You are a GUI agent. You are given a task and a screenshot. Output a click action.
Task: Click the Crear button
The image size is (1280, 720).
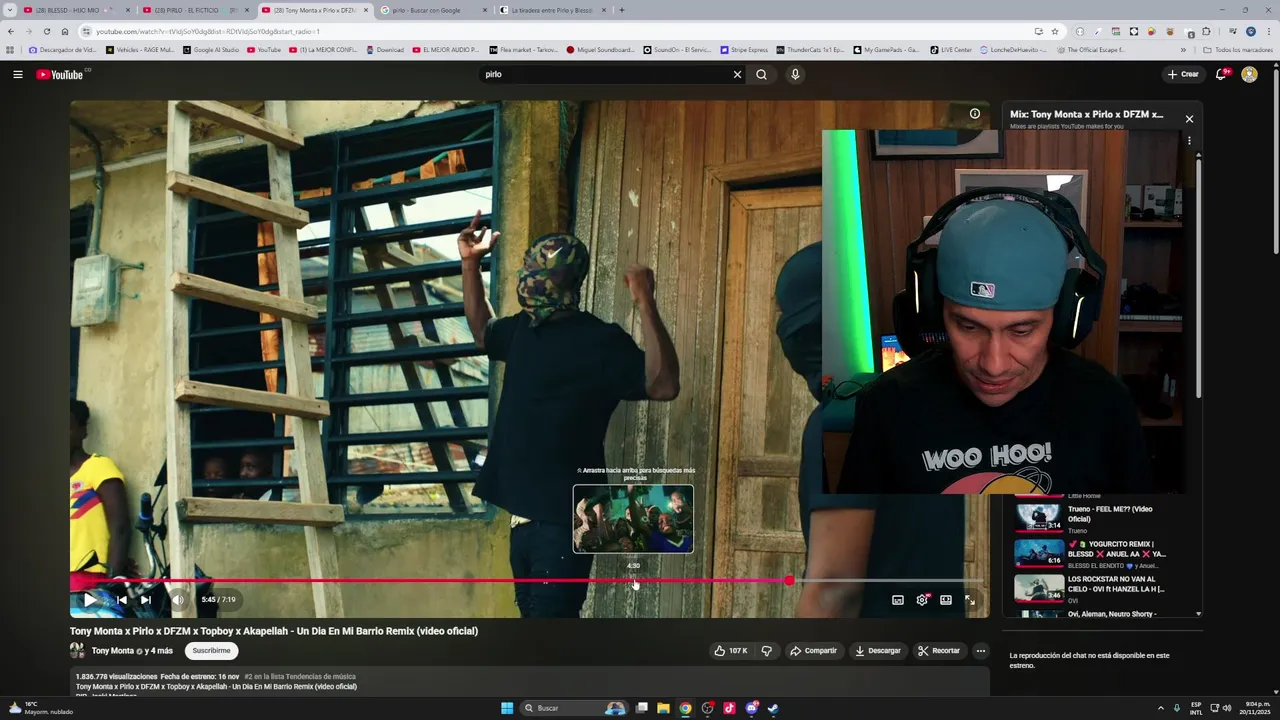(x=1183, y=74)
